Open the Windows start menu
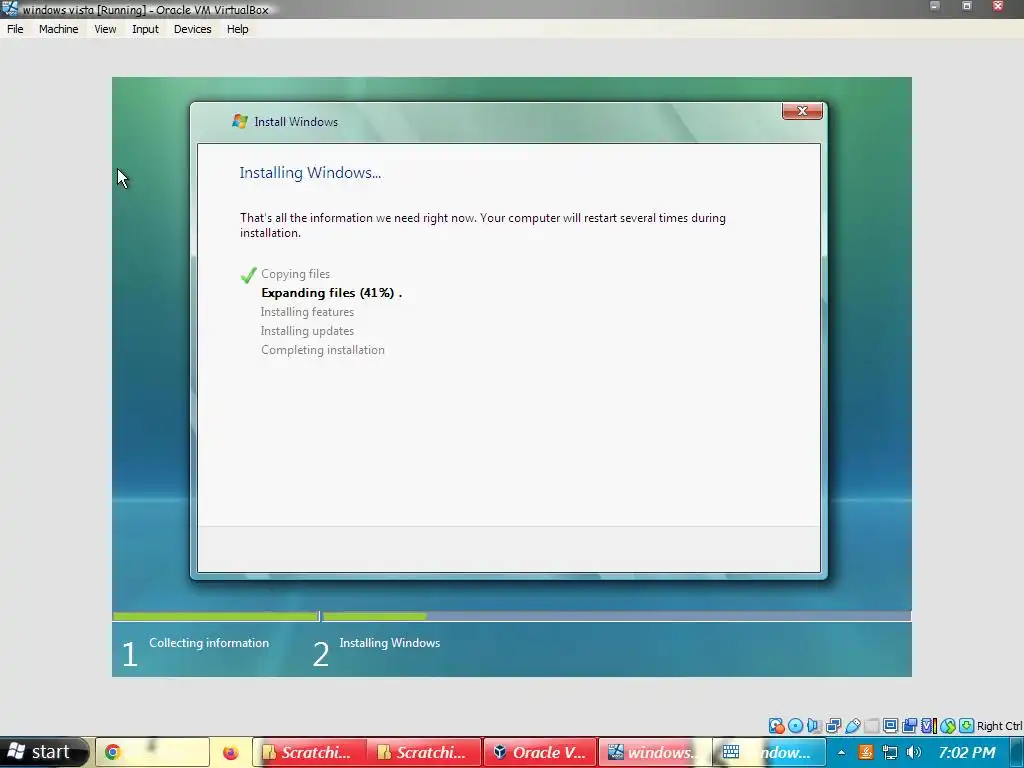Screen dimensions: 1024x768 pyautogui.click(x=43, y=752)
